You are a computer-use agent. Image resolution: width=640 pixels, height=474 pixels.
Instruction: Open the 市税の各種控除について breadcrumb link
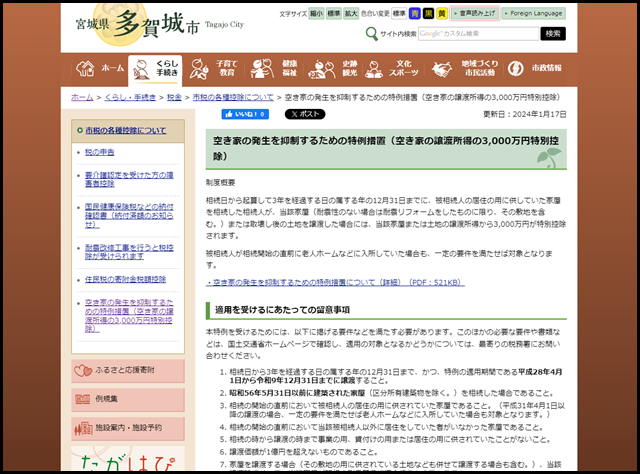coord(233,97)
